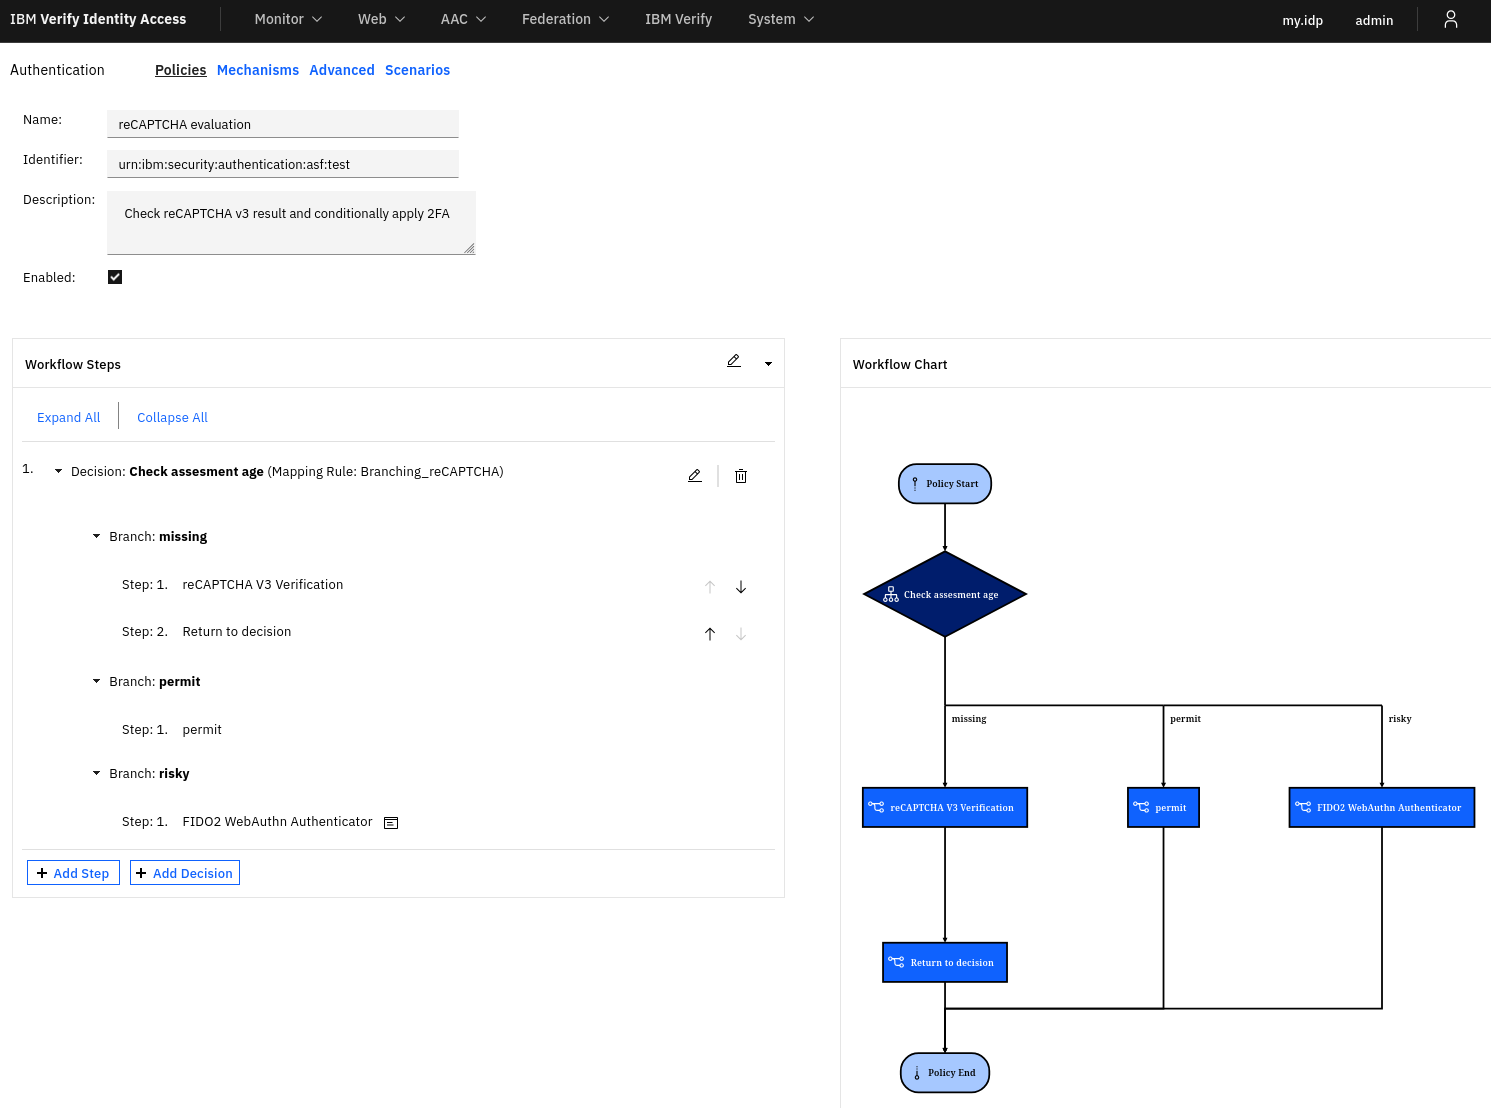Toggle the Enabled checkbox
1491x1113 pixels.
coord(115,277)
